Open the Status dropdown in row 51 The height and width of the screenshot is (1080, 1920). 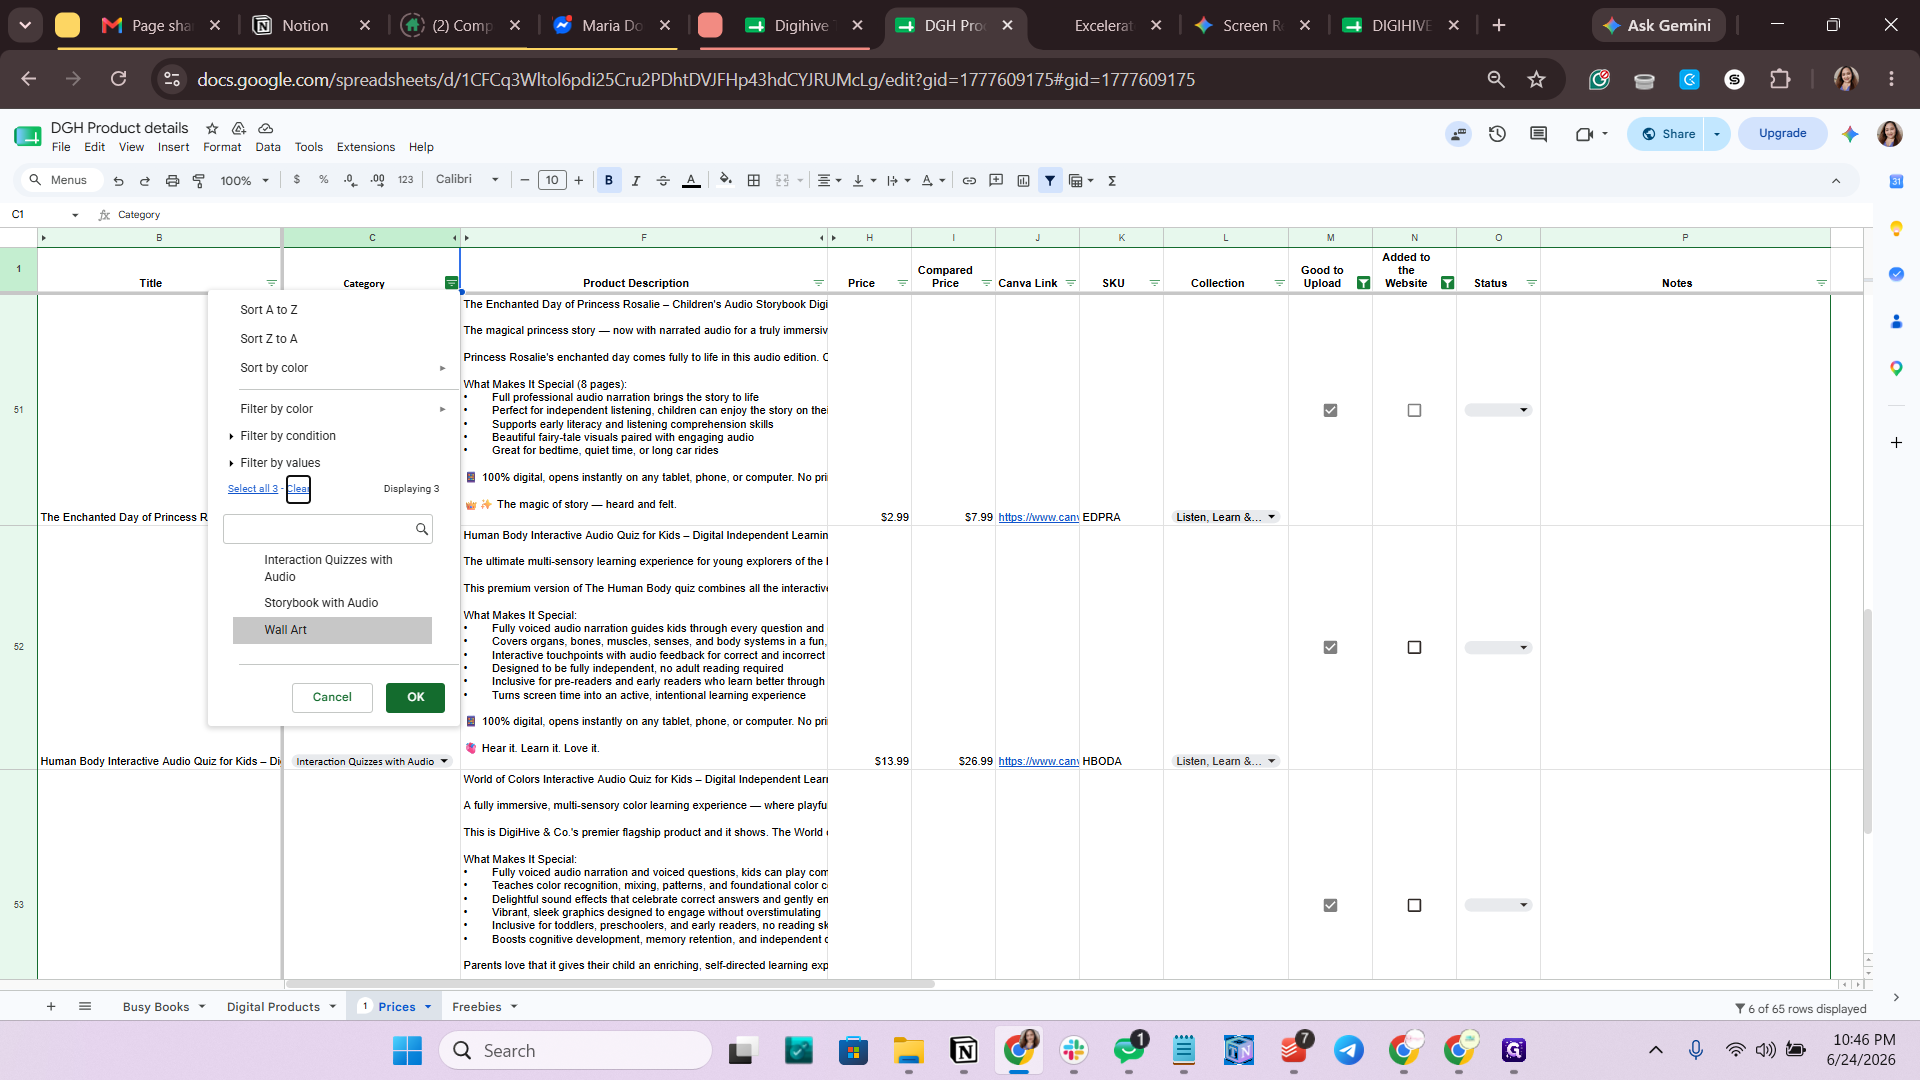pos(1498,410)
